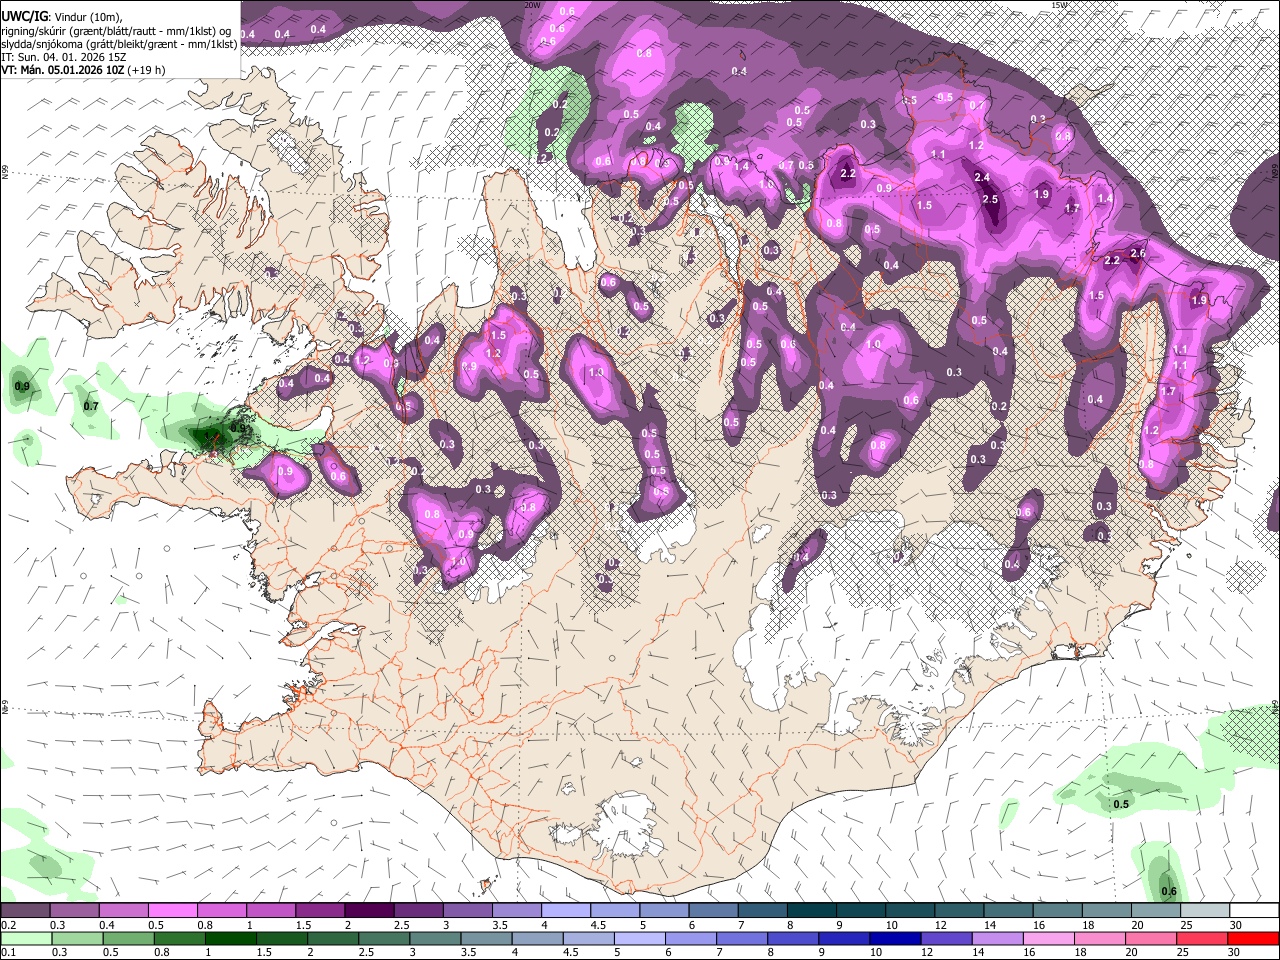Pick the bright pink snow swatch between 0.5 and 0.8
The image size is (1280, 960).
(x=172, y=910)
